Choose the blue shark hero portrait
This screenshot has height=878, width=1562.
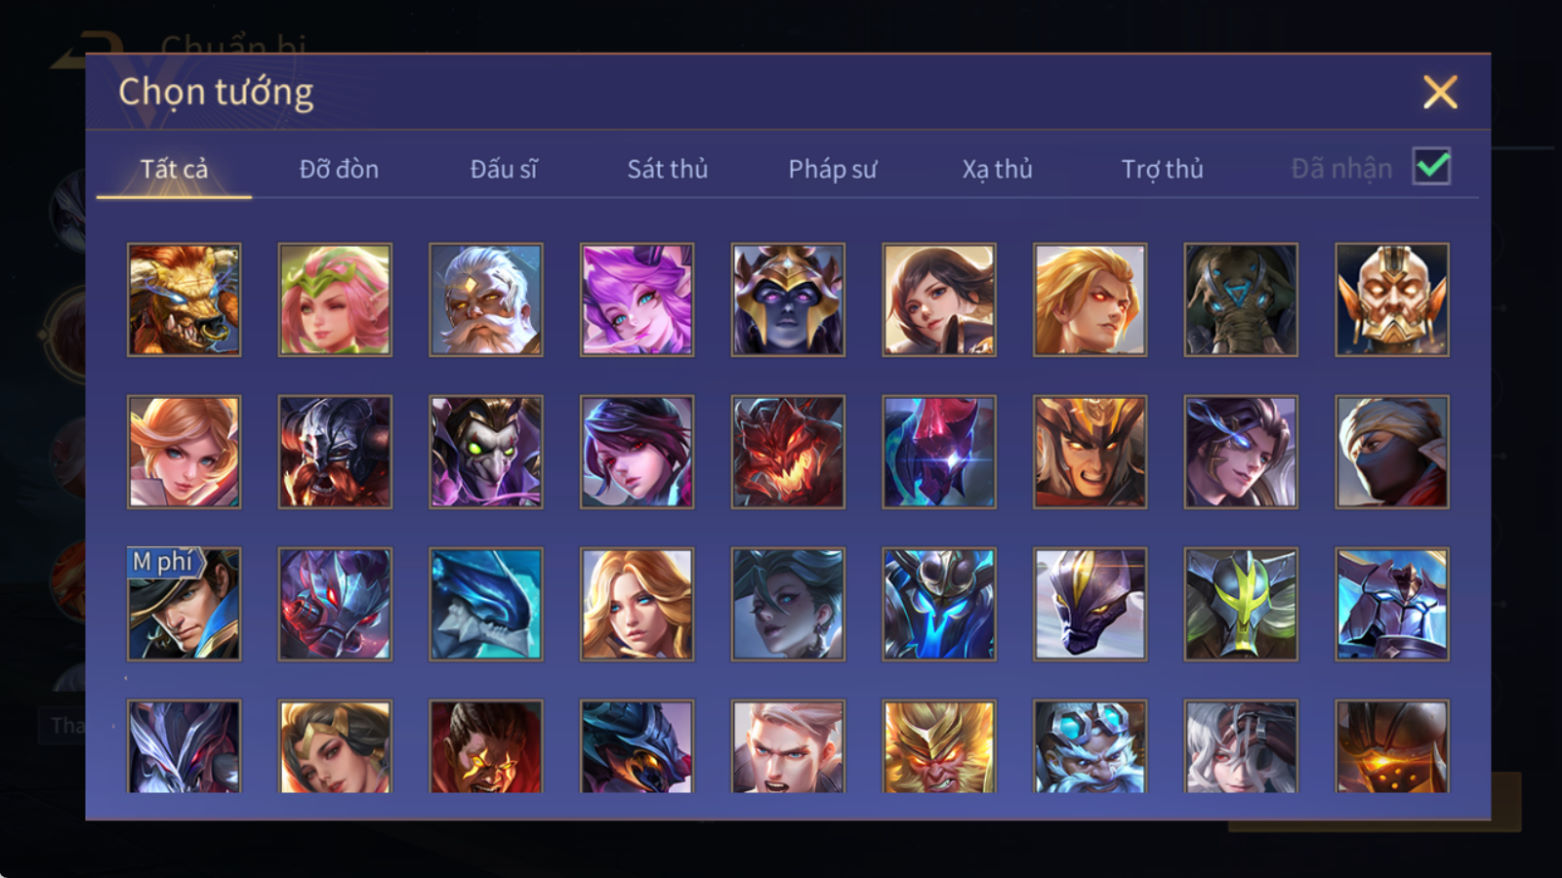486,604
